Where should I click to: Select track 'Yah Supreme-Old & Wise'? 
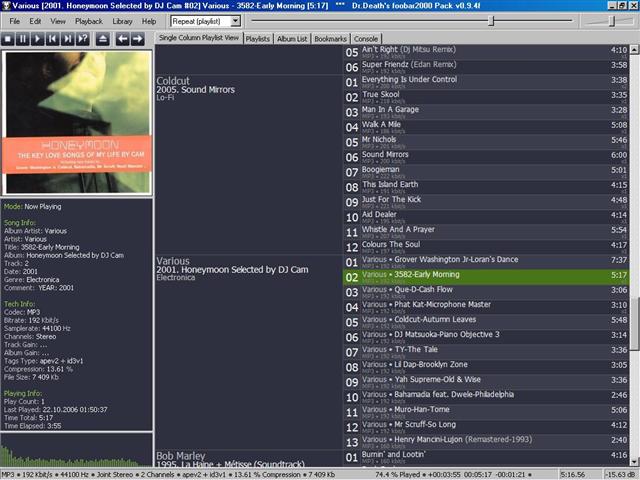486,382
